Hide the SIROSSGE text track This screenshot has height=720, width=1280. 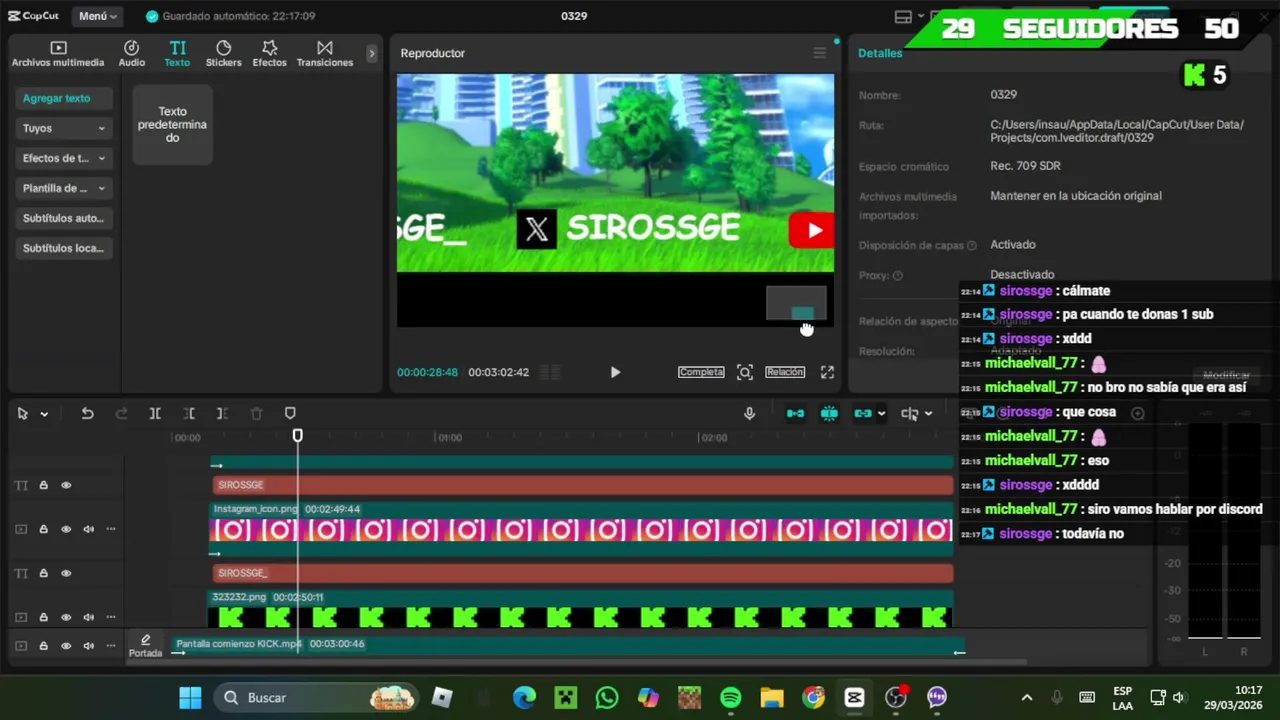(66, 485)
